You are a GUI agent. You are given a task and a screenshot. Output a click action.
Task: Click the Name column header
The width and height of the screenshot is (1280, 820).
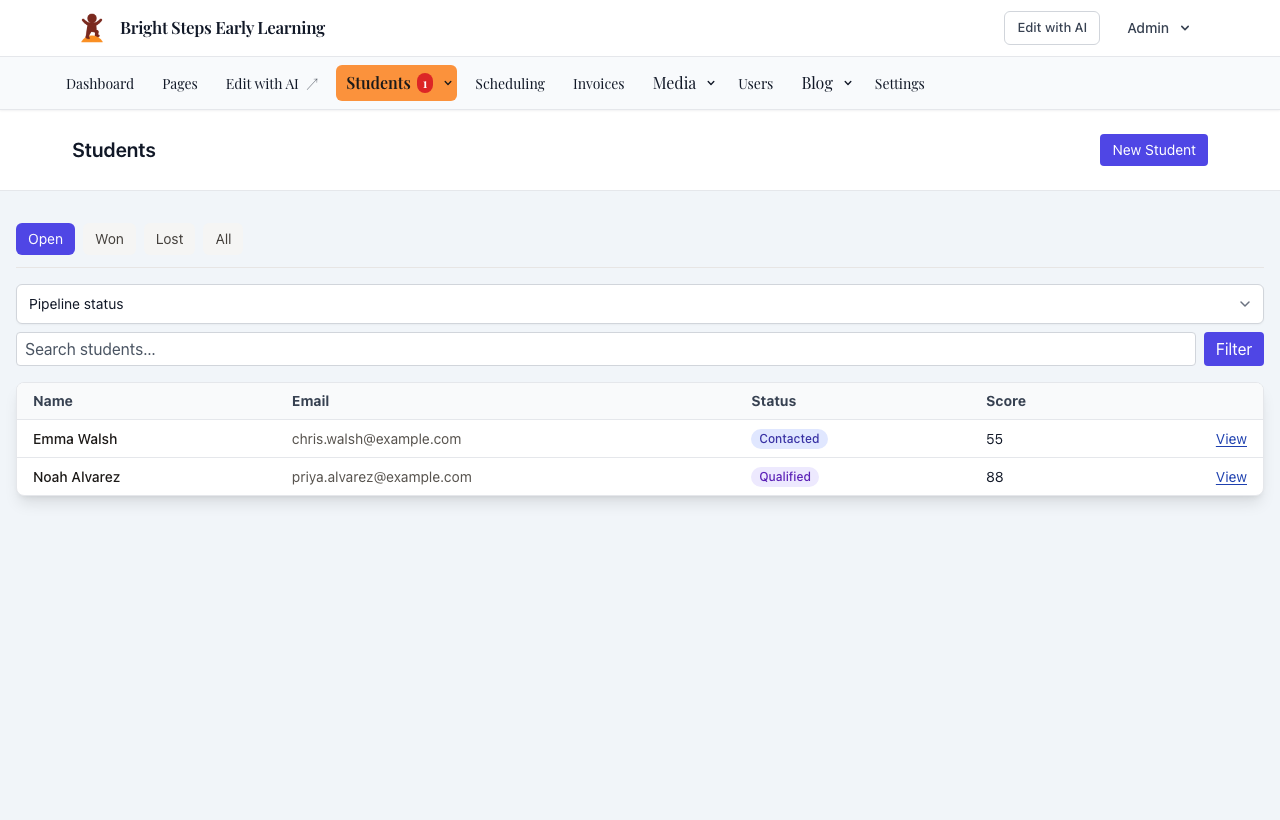(53, 401)
